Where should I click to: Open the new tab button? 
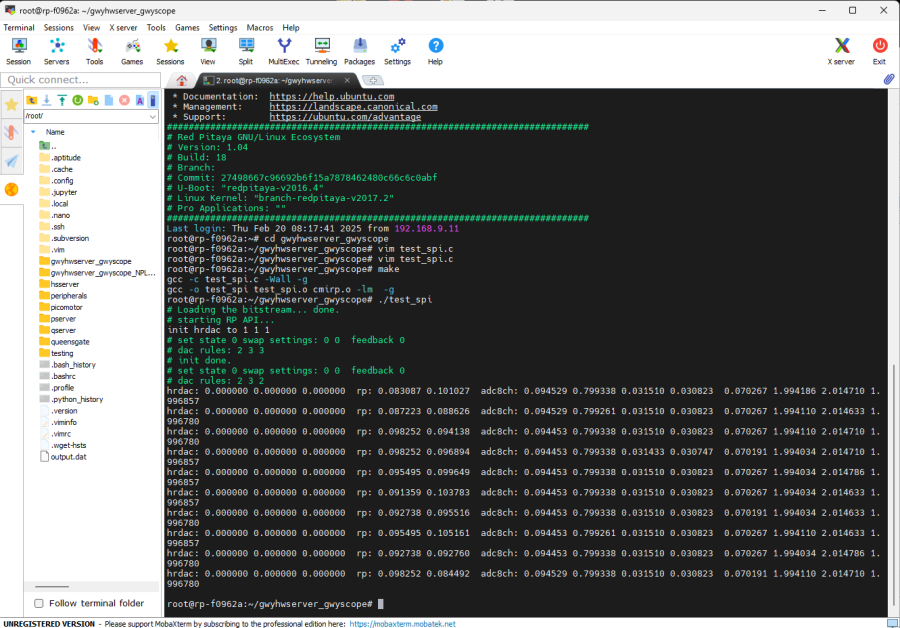click(372, 80)
